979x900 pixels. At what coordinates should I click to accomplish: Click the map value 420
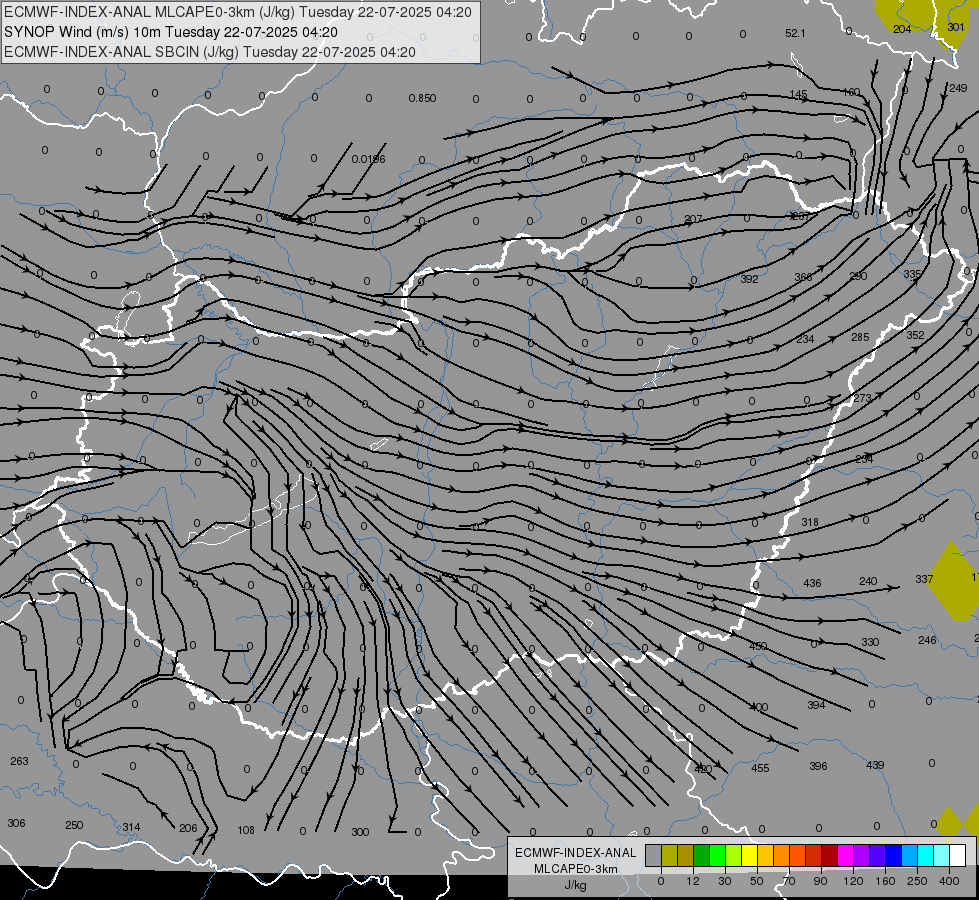[x=703, y=769]
